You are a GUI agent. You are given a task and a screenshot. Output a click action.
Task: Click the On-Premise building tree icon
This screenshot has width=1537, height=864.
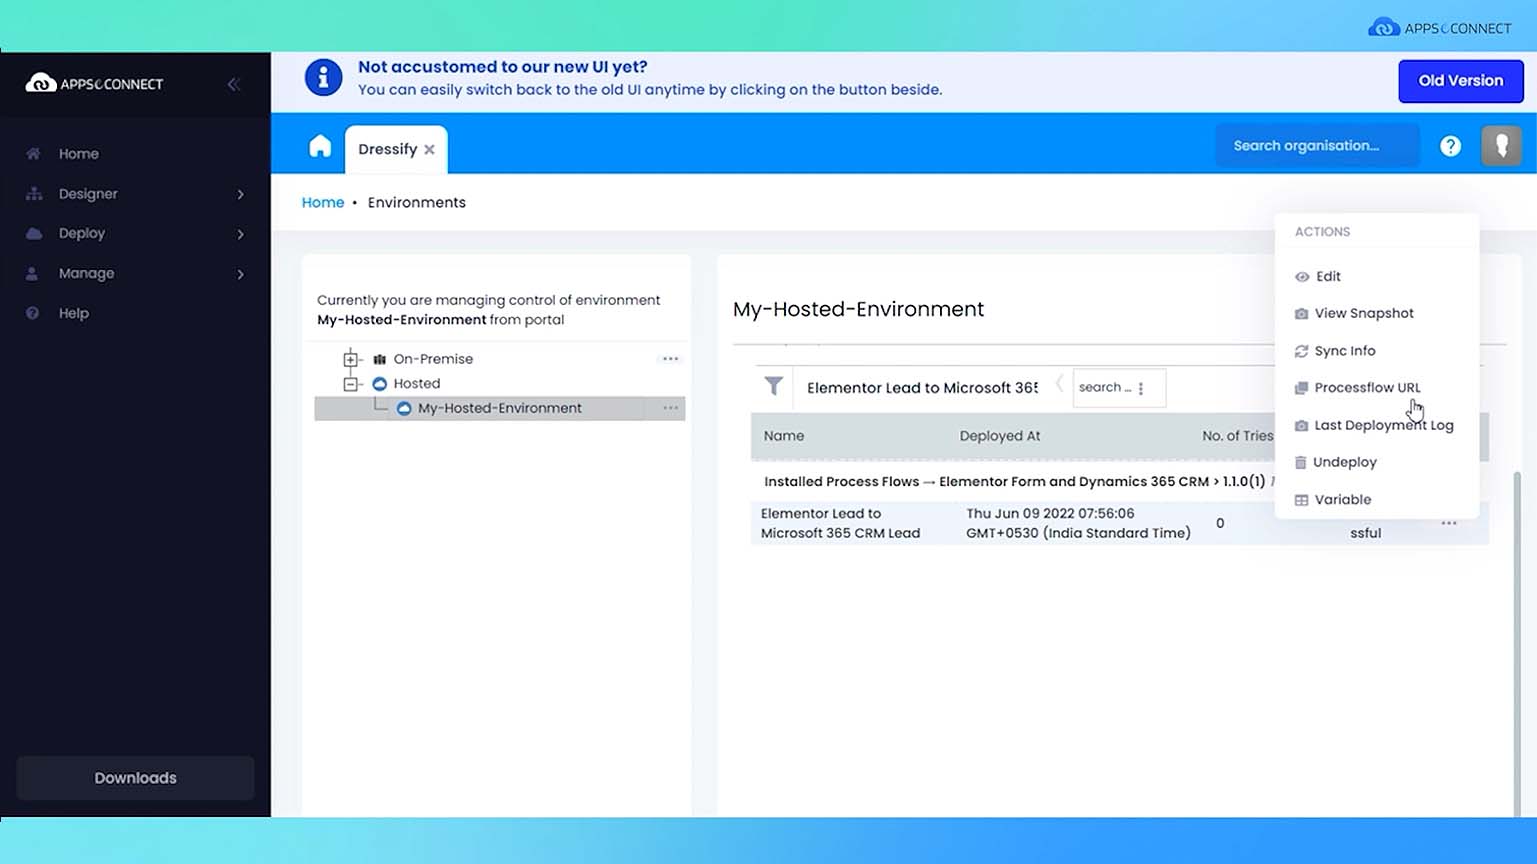pyautogui.click(x=379, y=359)
